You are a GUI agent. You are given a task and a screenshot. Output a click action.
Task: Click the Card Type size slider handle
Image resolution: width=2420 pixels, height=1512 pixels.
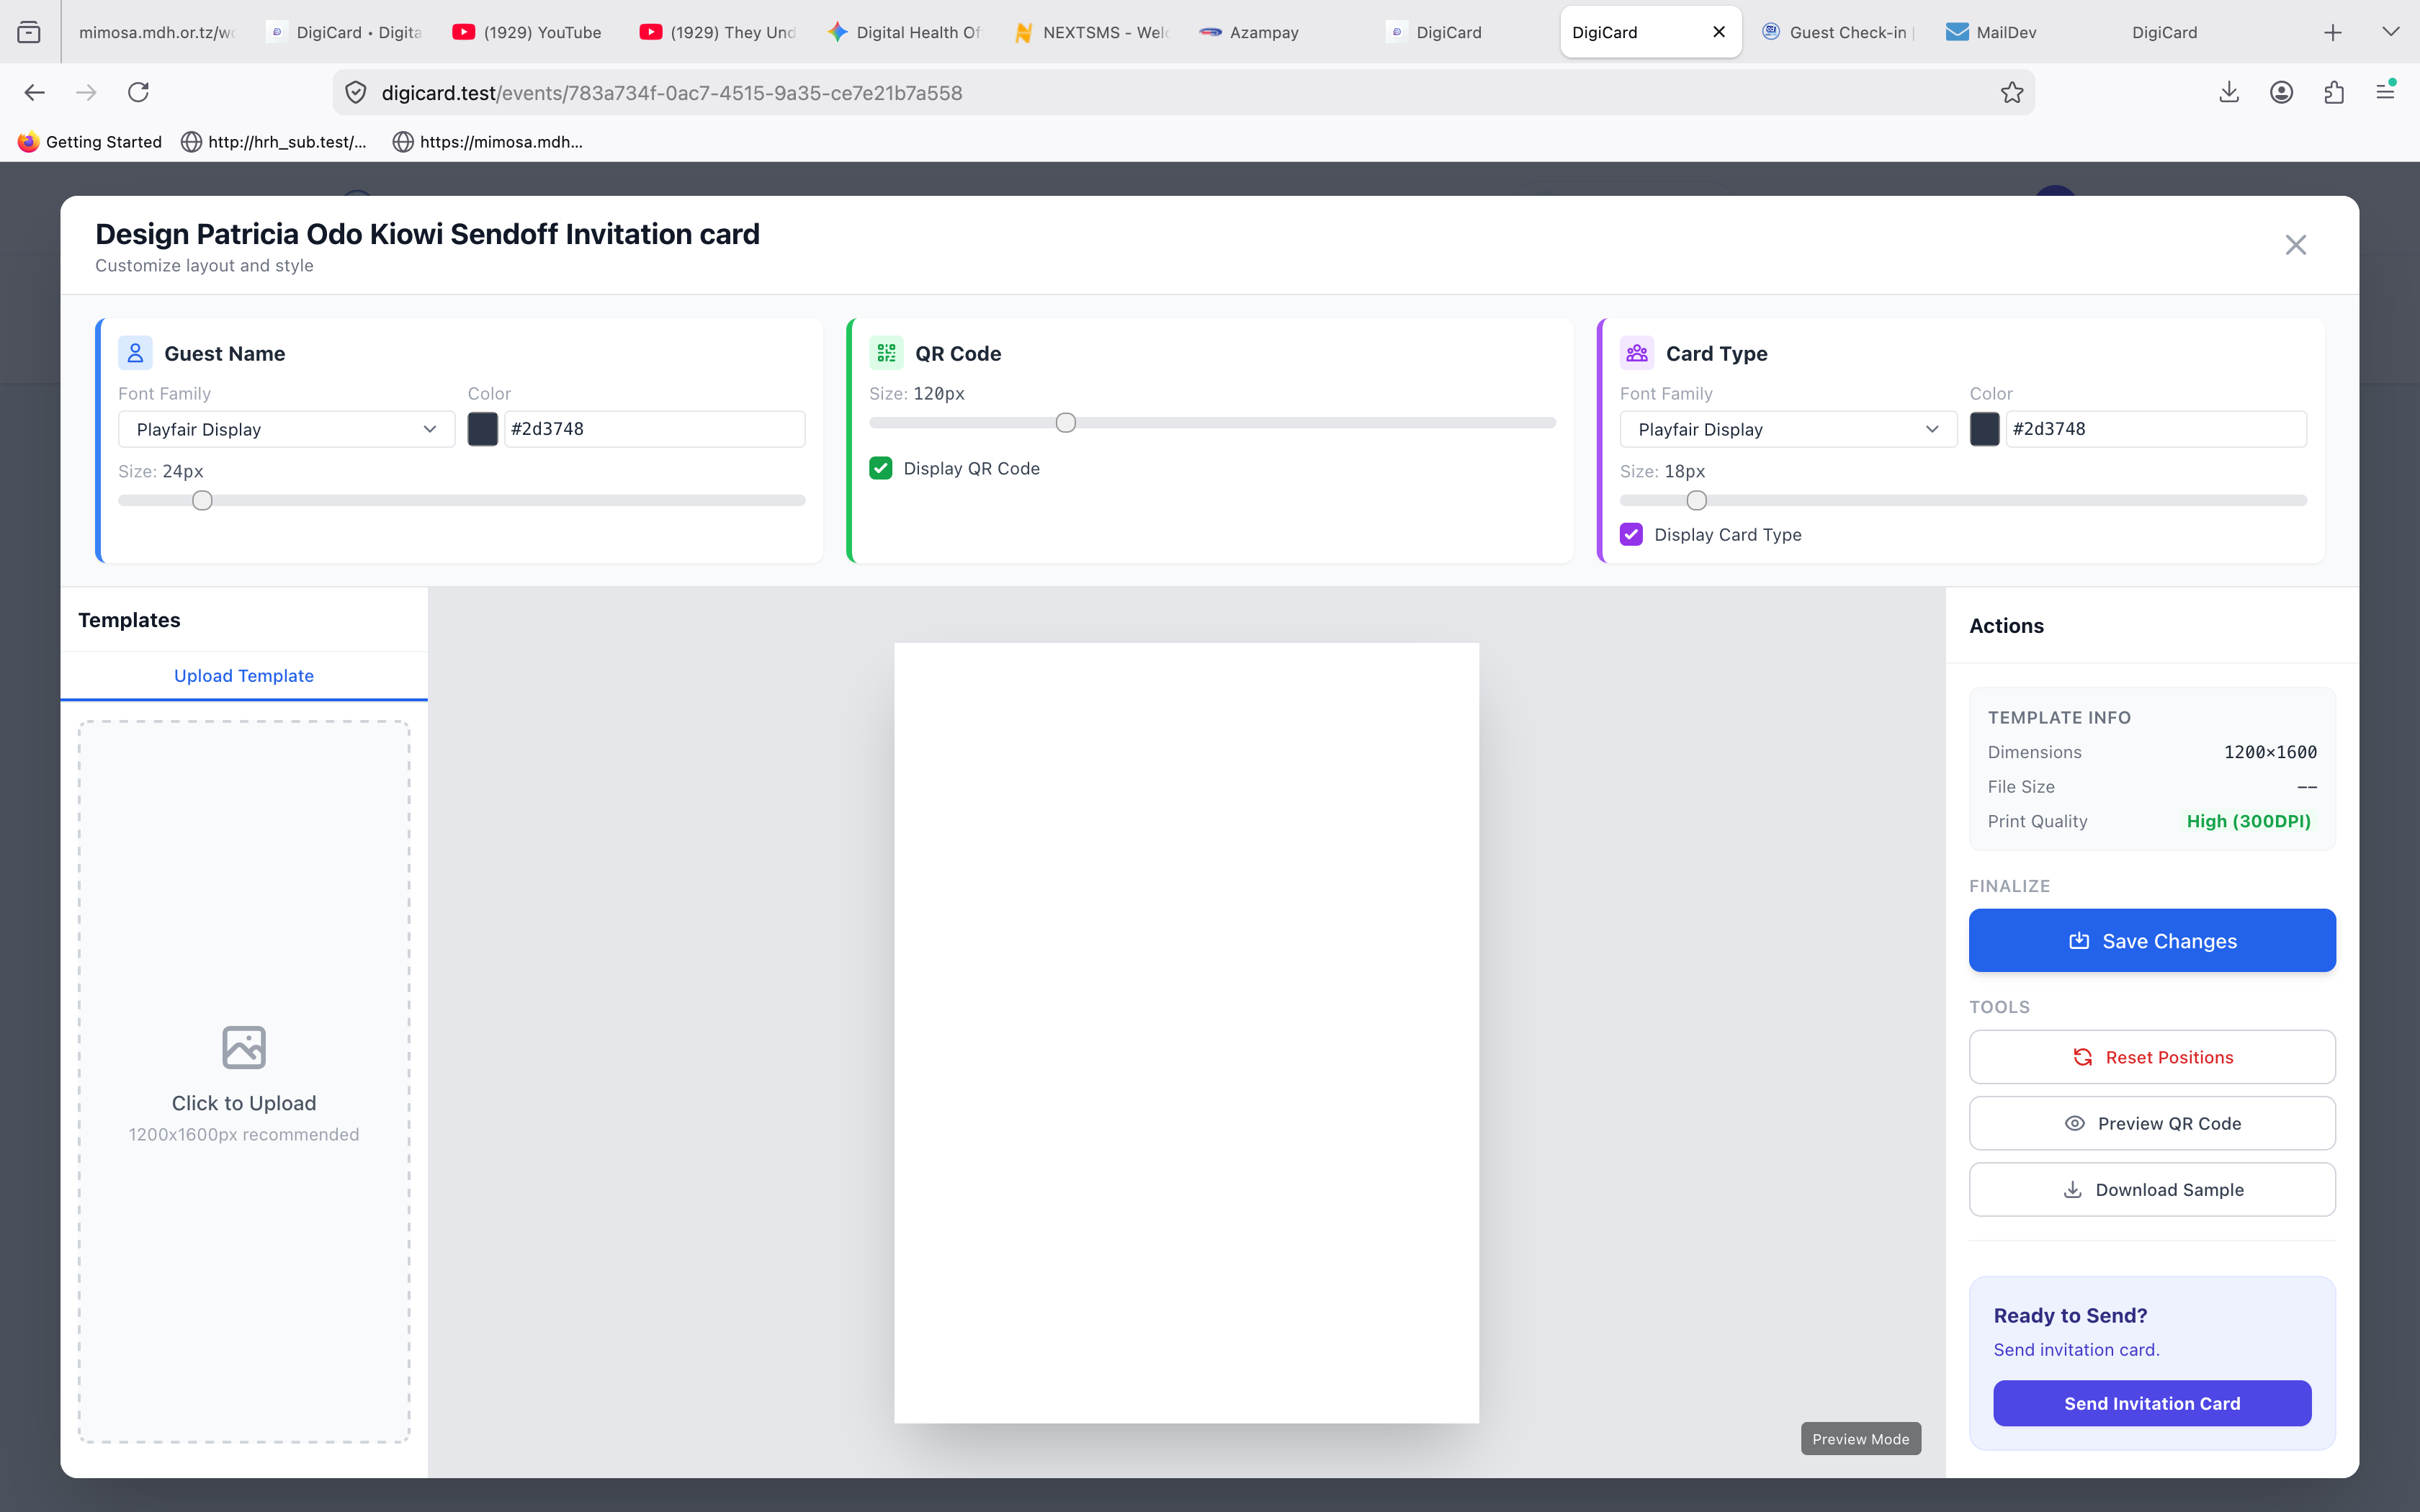click(1696, 500)
